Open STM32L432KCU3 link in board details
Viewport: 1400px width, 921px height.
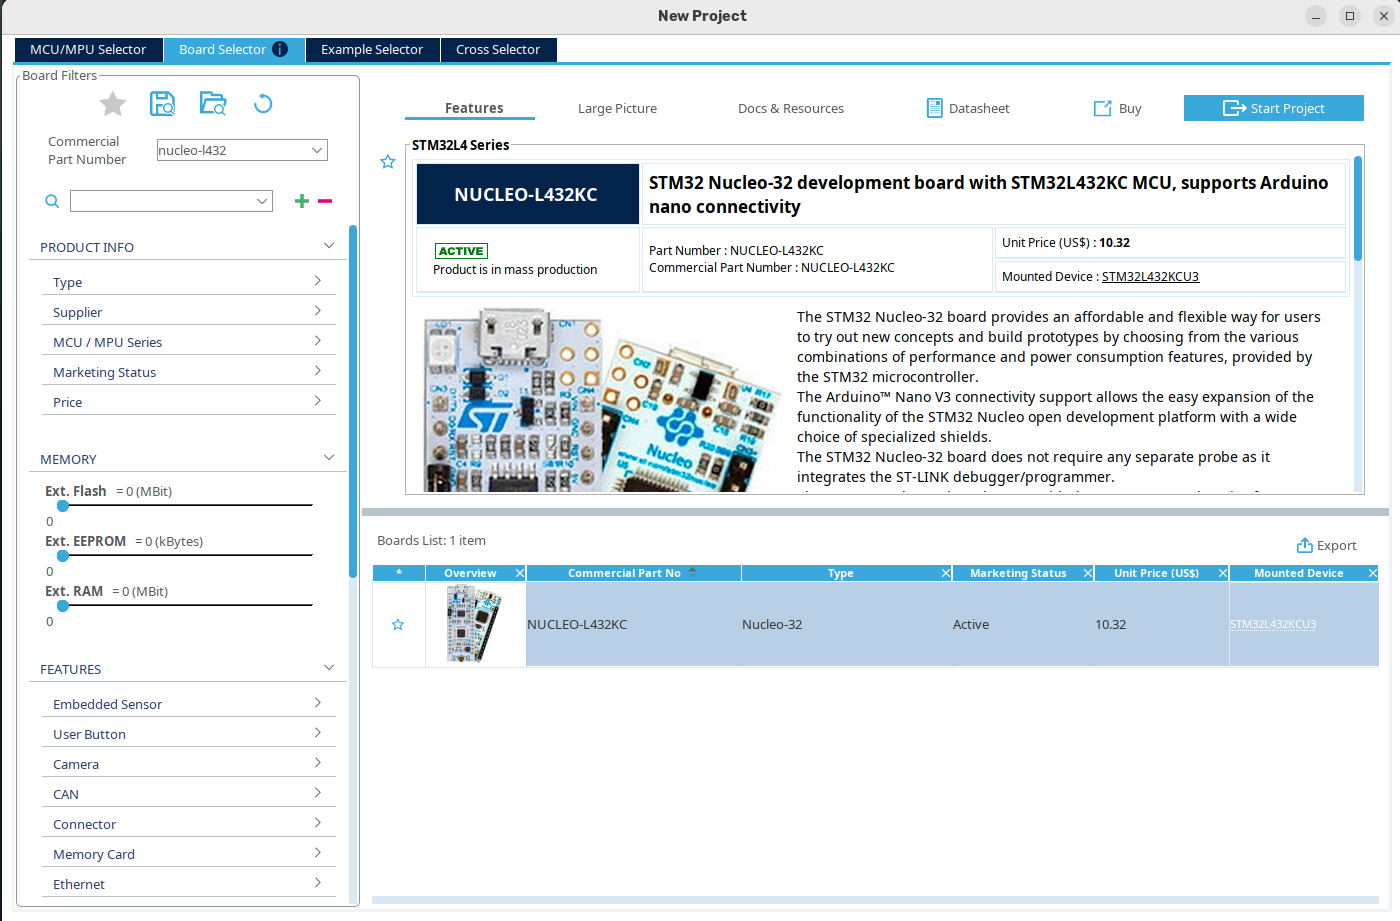[1150, 276]
